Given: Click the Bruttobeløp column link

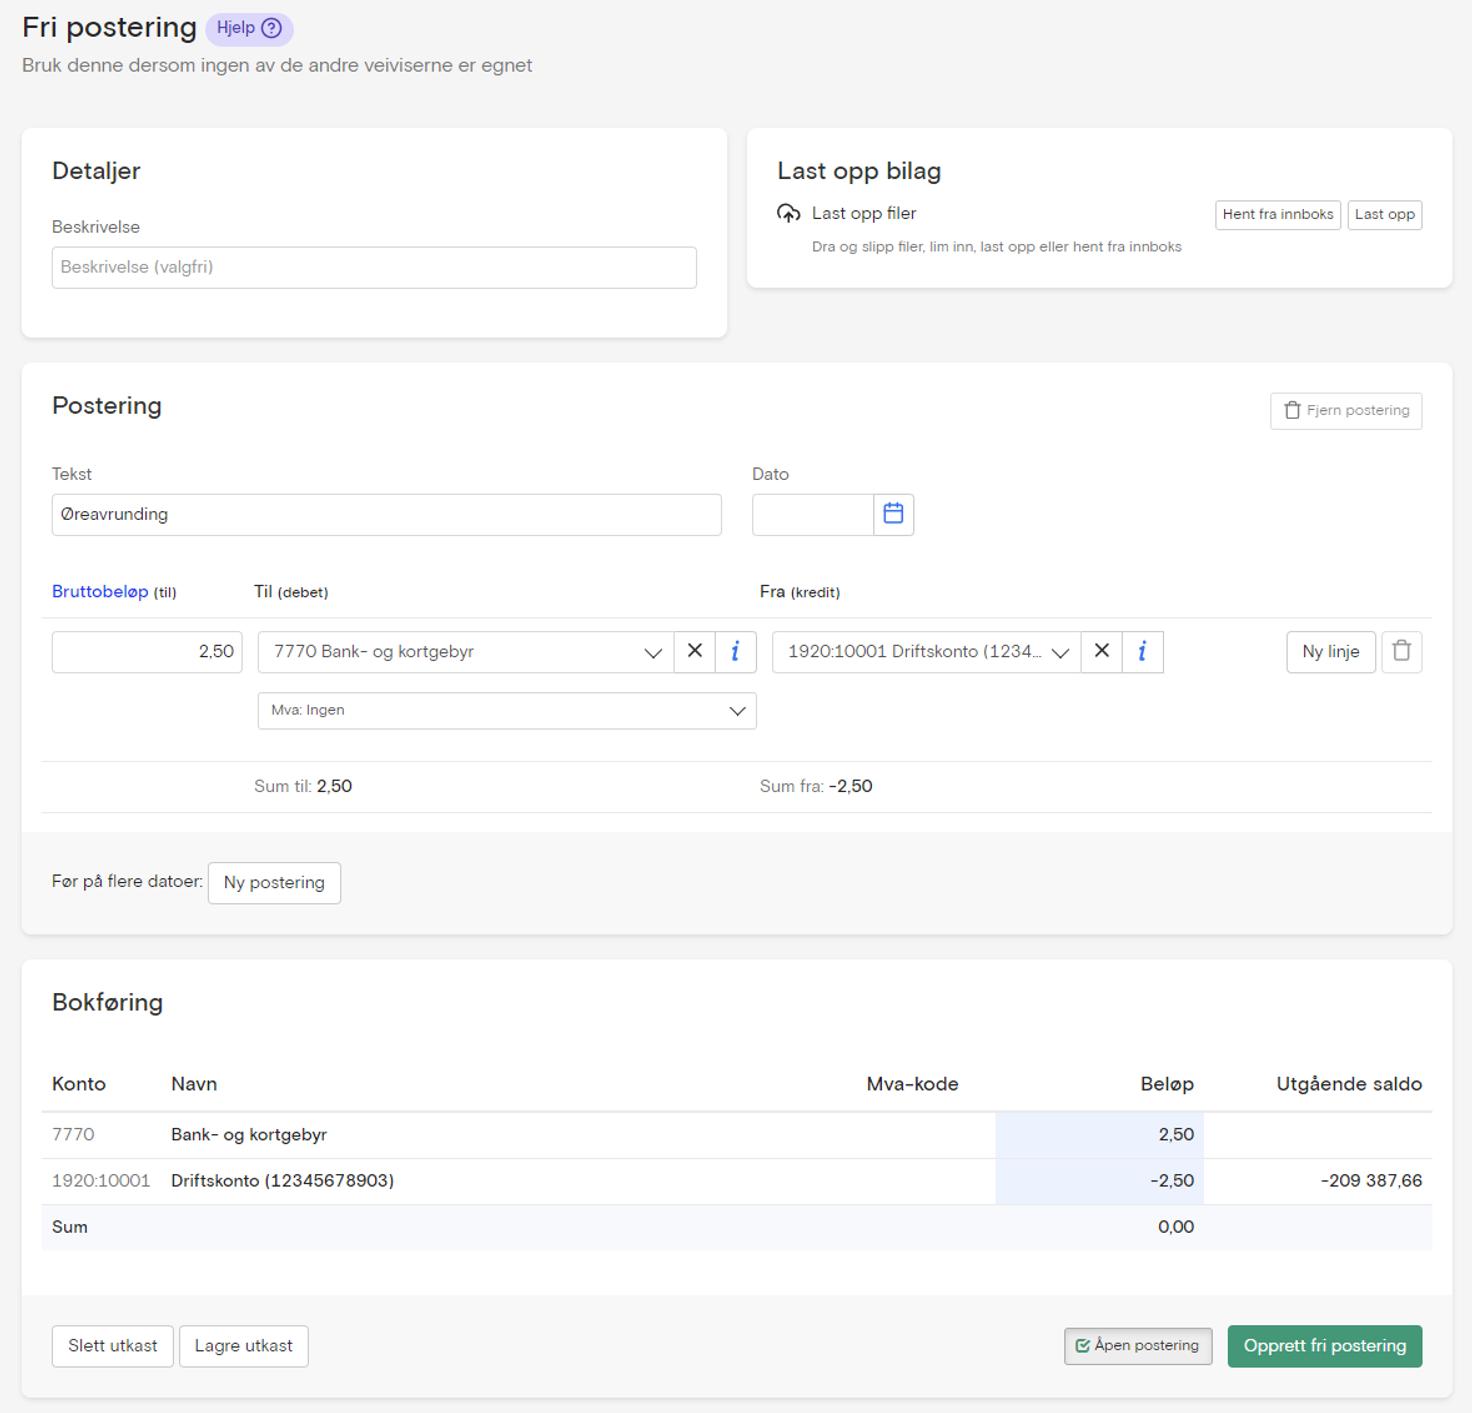Looking at the screenshot, I should pyautogui.click(x=100, y=592).
